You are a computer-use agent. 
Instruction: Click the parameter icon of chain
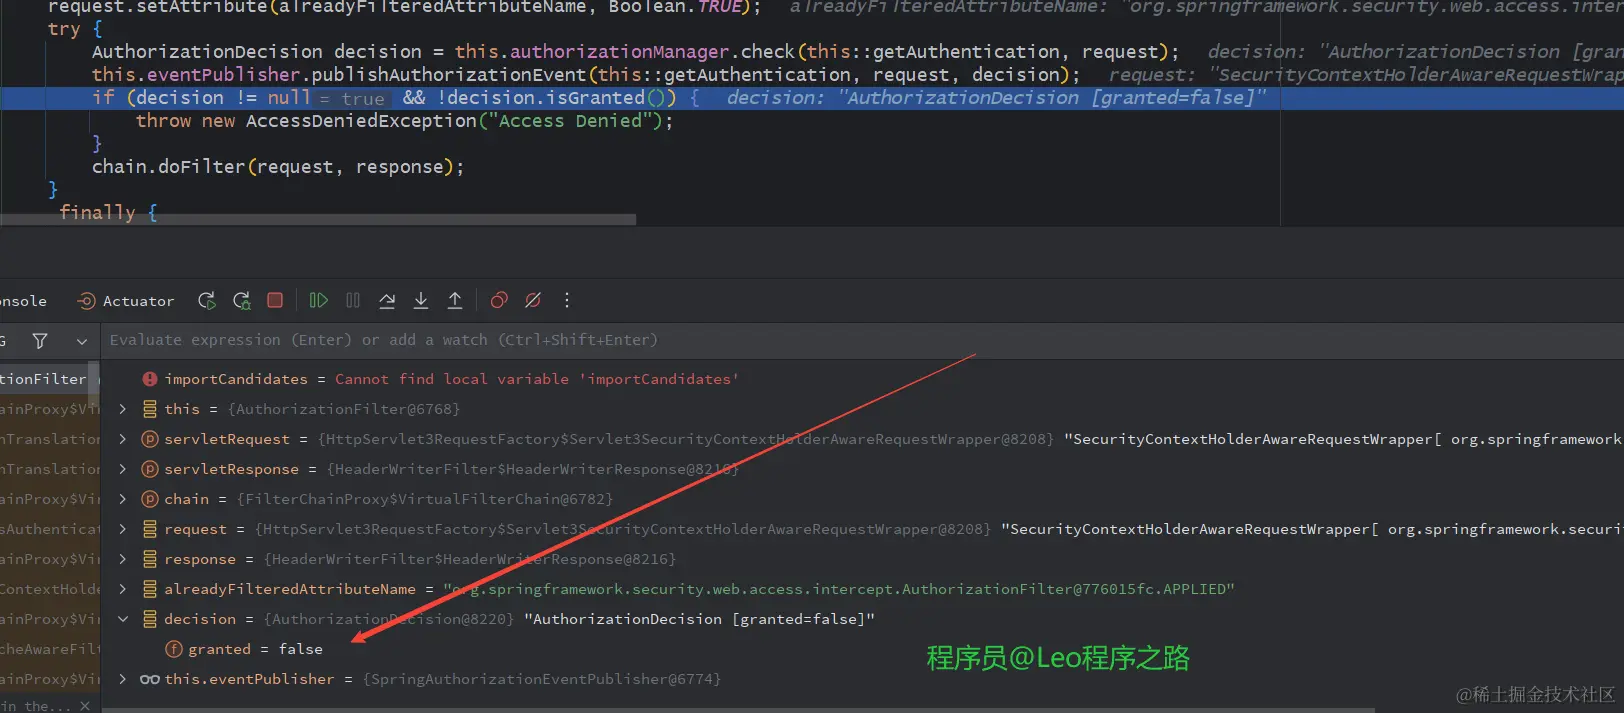point(150,499)
